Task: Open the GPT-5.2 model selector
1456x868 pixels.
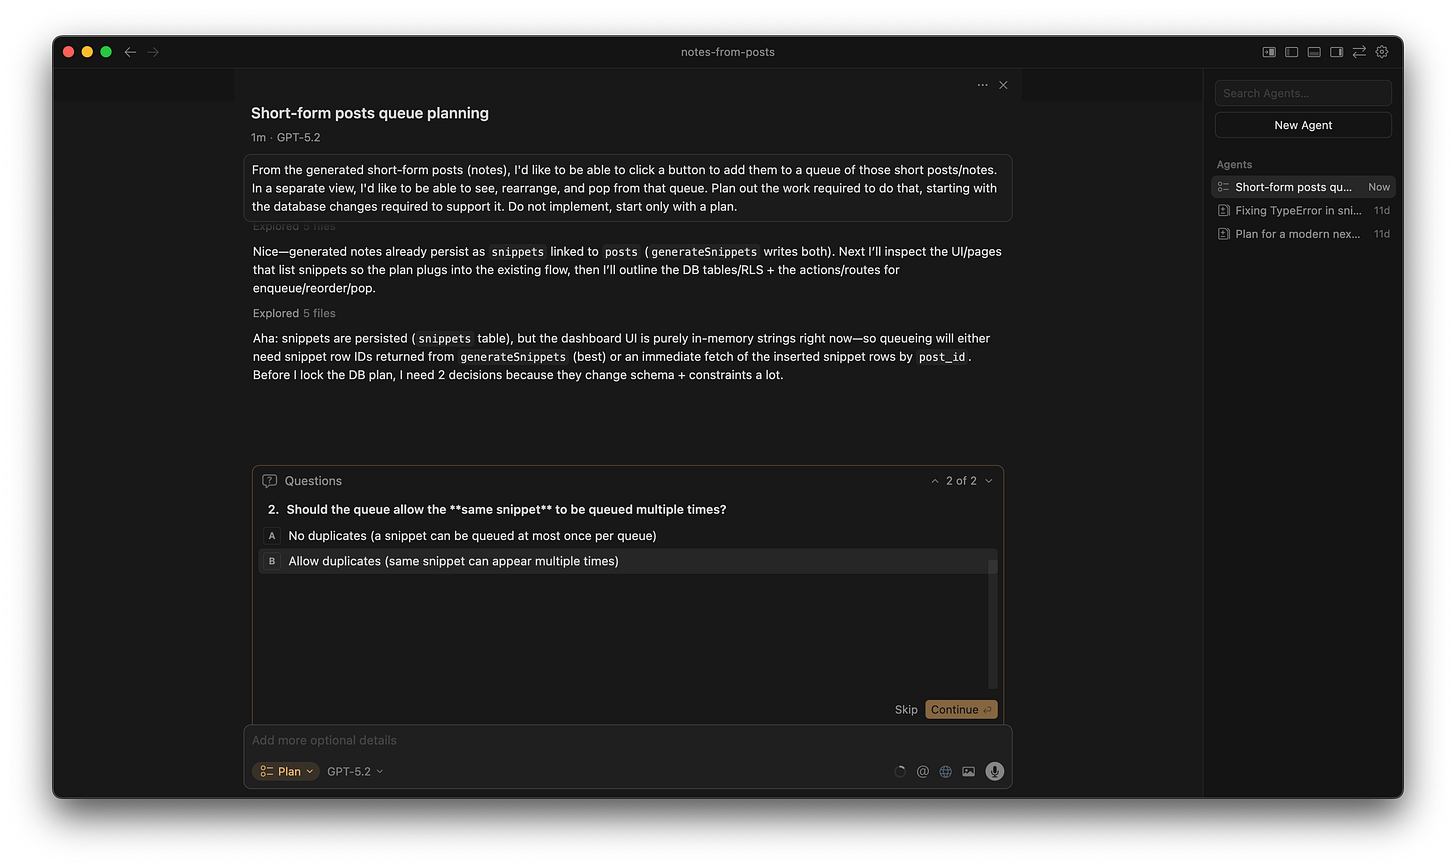Action: pyautogui.click(x=354, y=771)
